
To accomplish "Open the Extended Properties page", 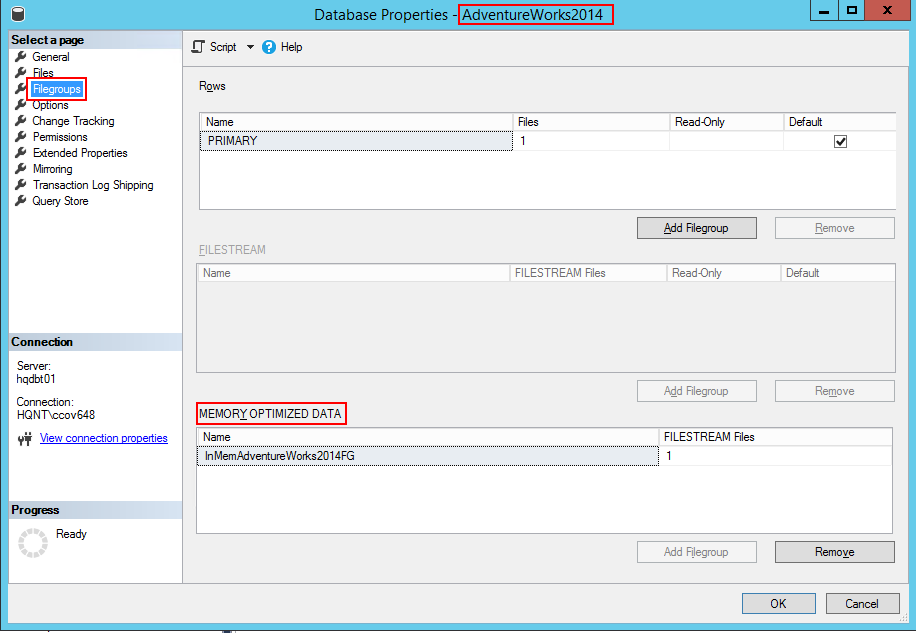I will [x=80, y=152].
